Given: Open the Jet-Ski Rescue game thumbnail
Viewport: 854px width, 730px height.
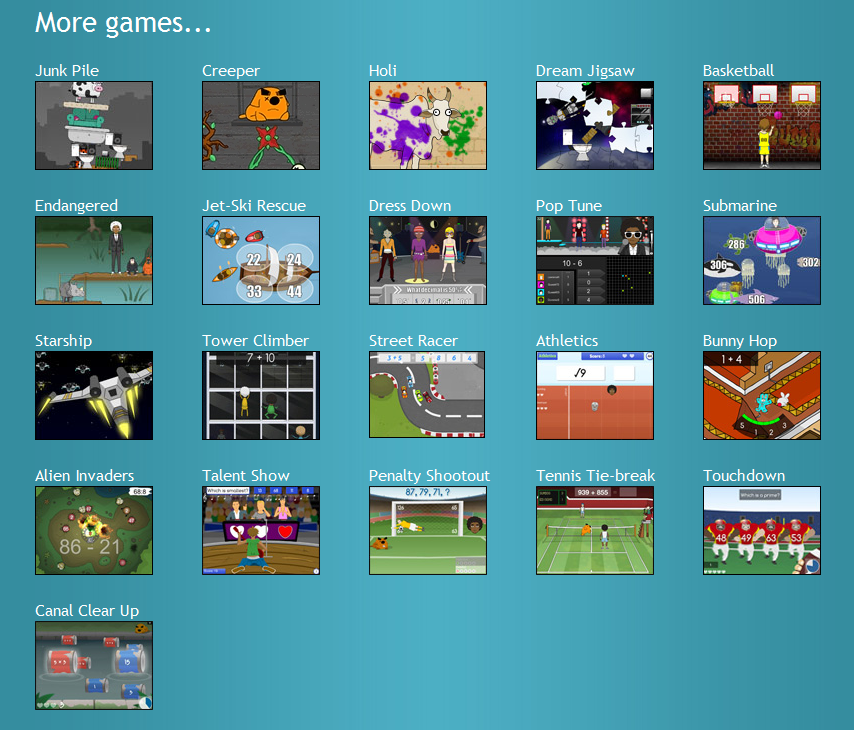Looking at the screenshot, I should (261, 260).
